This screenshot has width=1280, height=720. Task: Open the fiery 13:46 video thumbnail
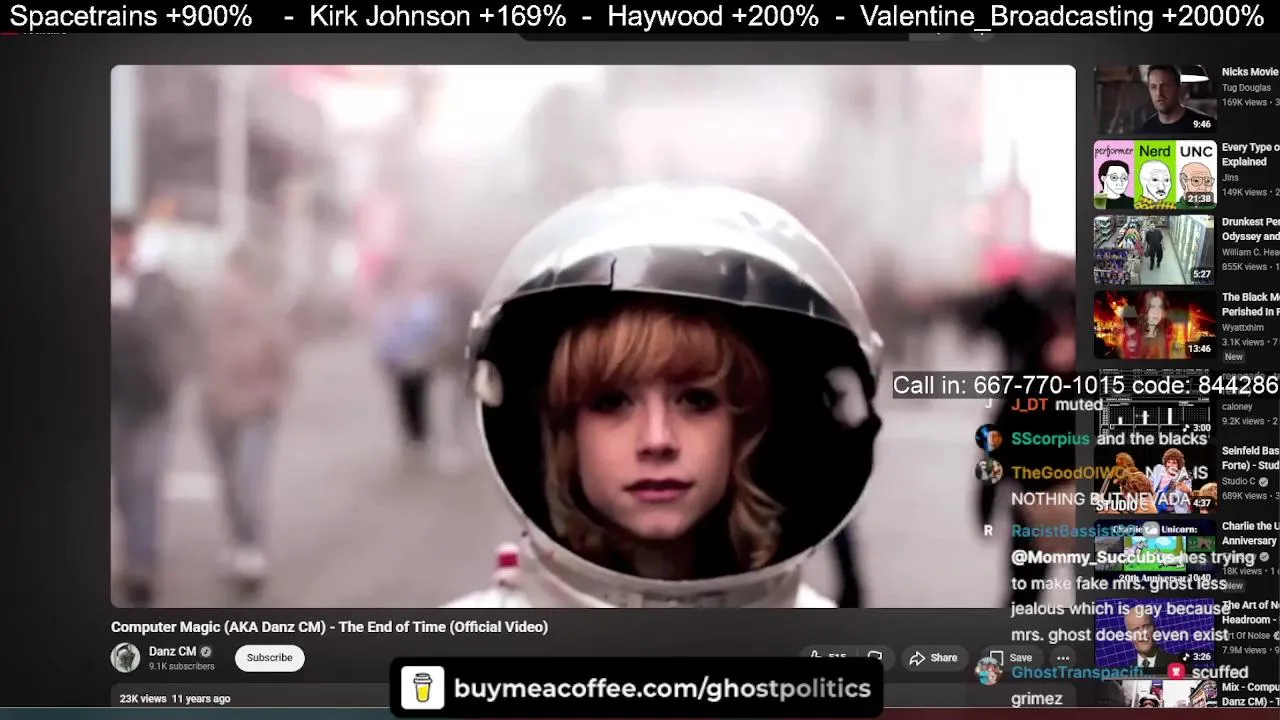pyautogui.click(x=1154, y=324)
